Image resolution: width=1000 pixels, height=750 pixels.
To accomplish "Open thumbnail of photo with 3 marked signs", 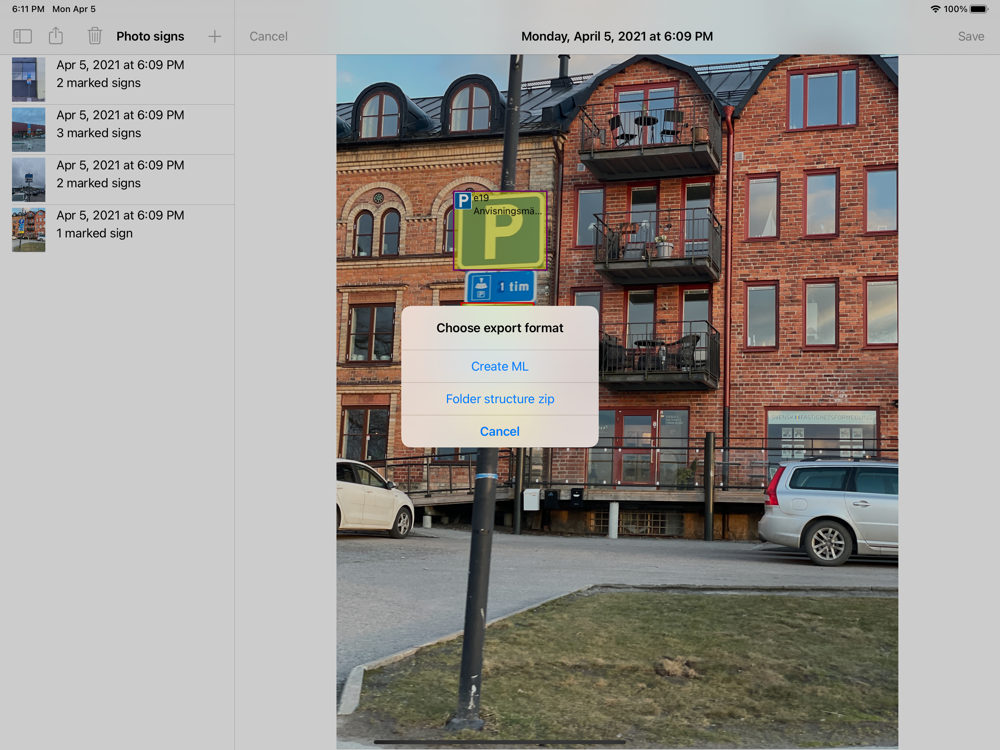I will pyautogui.click(x=29, y=129).
